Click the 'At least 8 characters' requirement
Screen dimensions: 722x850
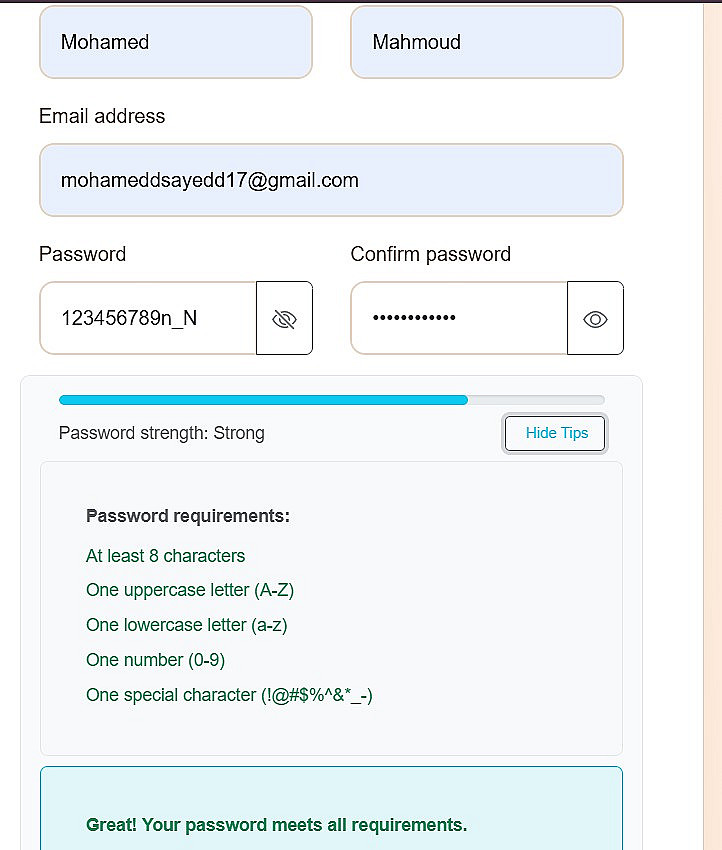tap(165, 556)
